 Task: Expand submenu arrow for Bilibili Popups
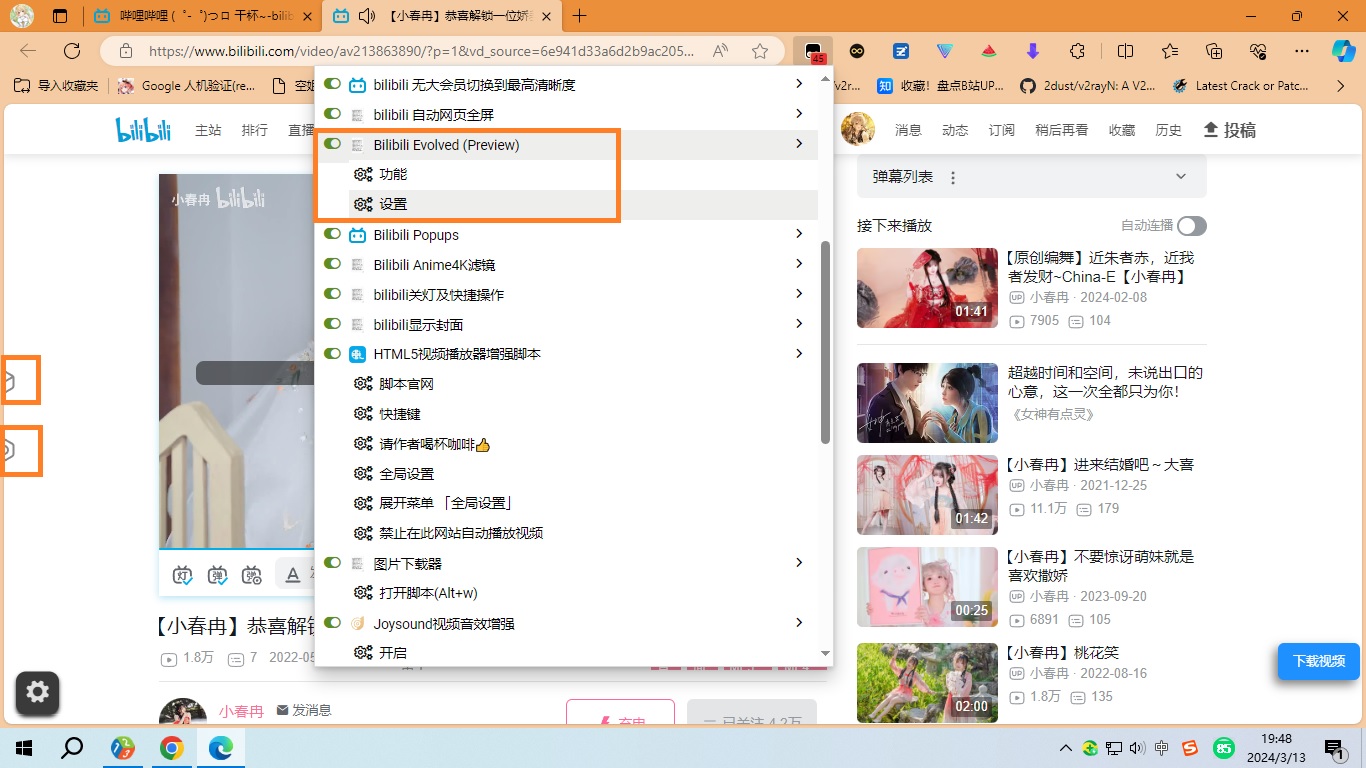pyautogui.click(x=799, y=234)
